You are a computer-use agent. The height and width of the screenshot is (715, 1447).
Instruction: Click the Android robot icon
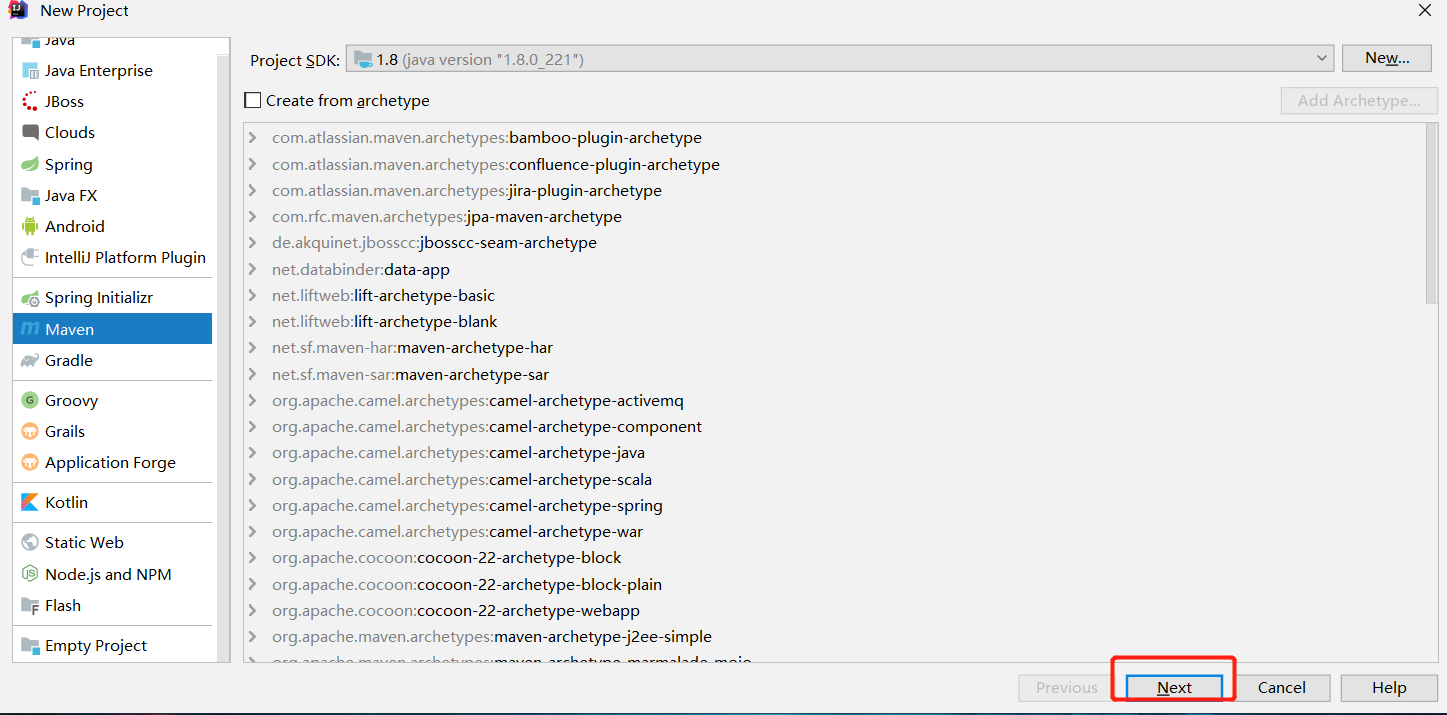pos(30,227)
